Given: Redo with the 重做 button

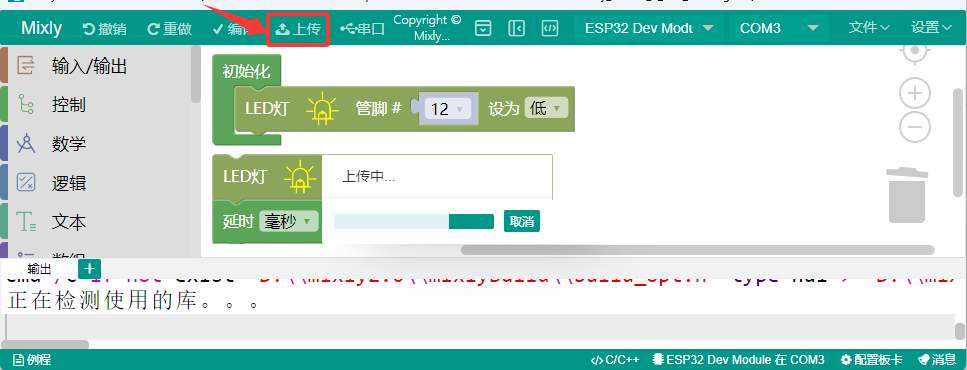Looking at the screenshot, I should [x=170, y=29].
